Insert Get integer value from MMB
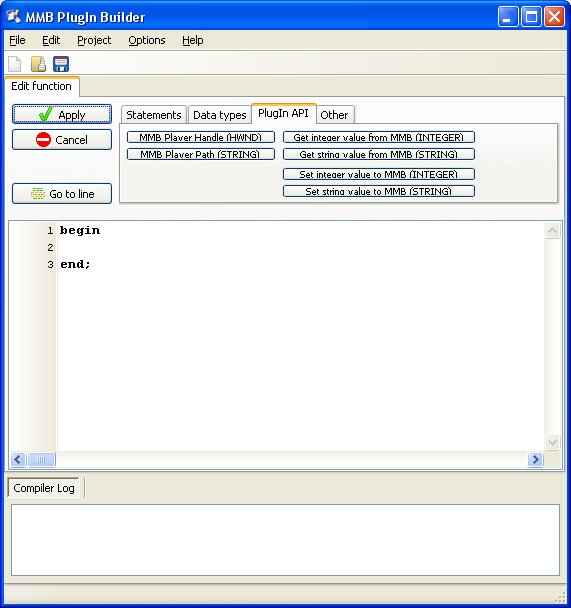 tap(379, 137)
